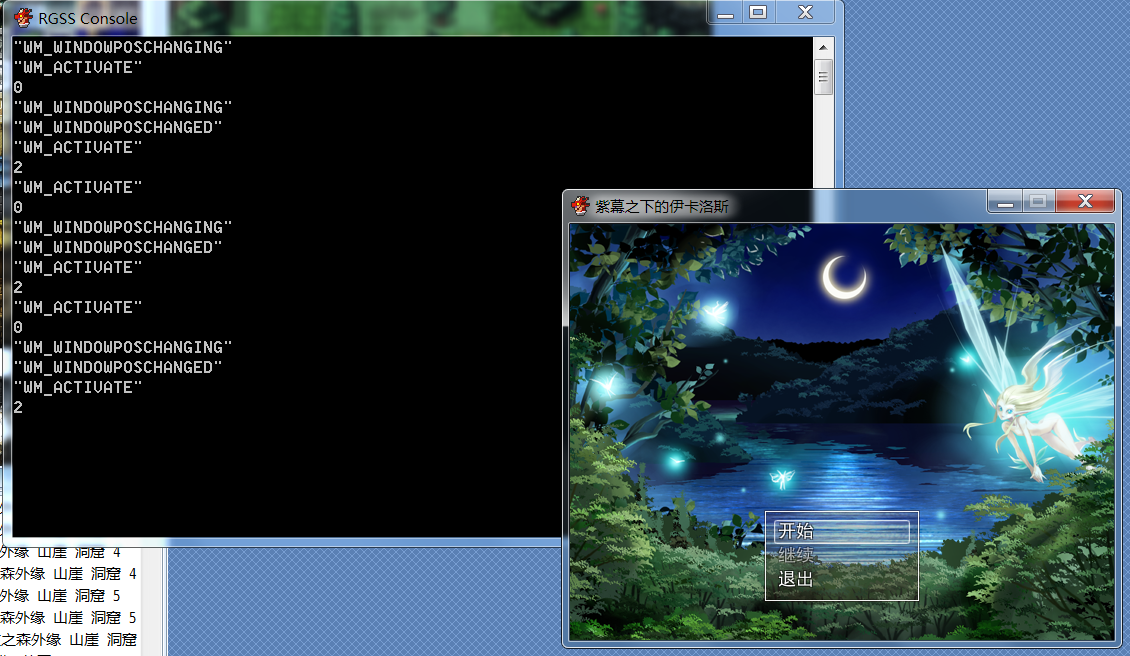The image size is (1130, 656).
Task: Click the RGSS Console title bar icon
Action: (x=24, y=18)
